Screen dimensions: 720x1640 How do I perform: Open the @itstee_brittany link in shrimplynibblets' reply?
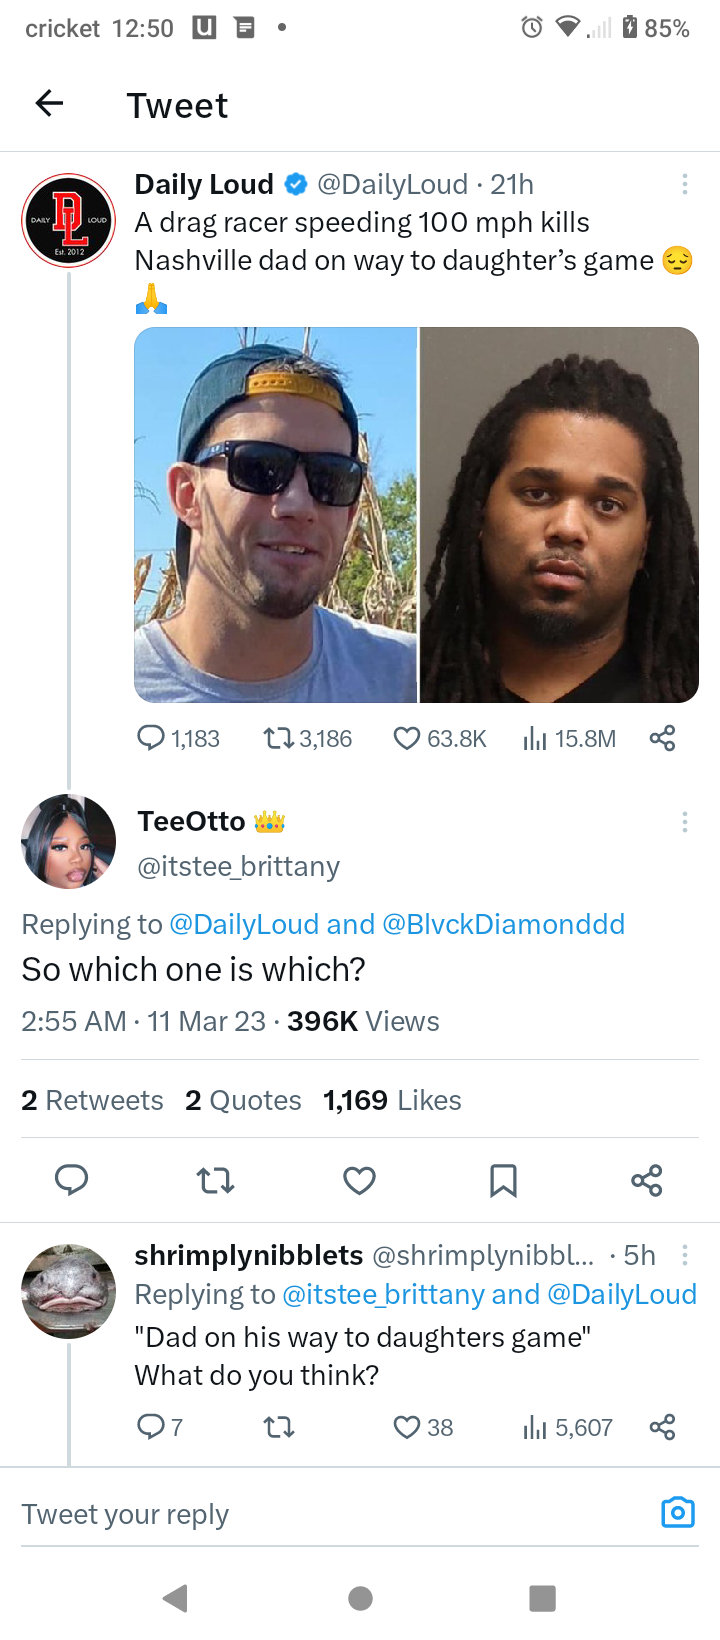point(383,1294)
